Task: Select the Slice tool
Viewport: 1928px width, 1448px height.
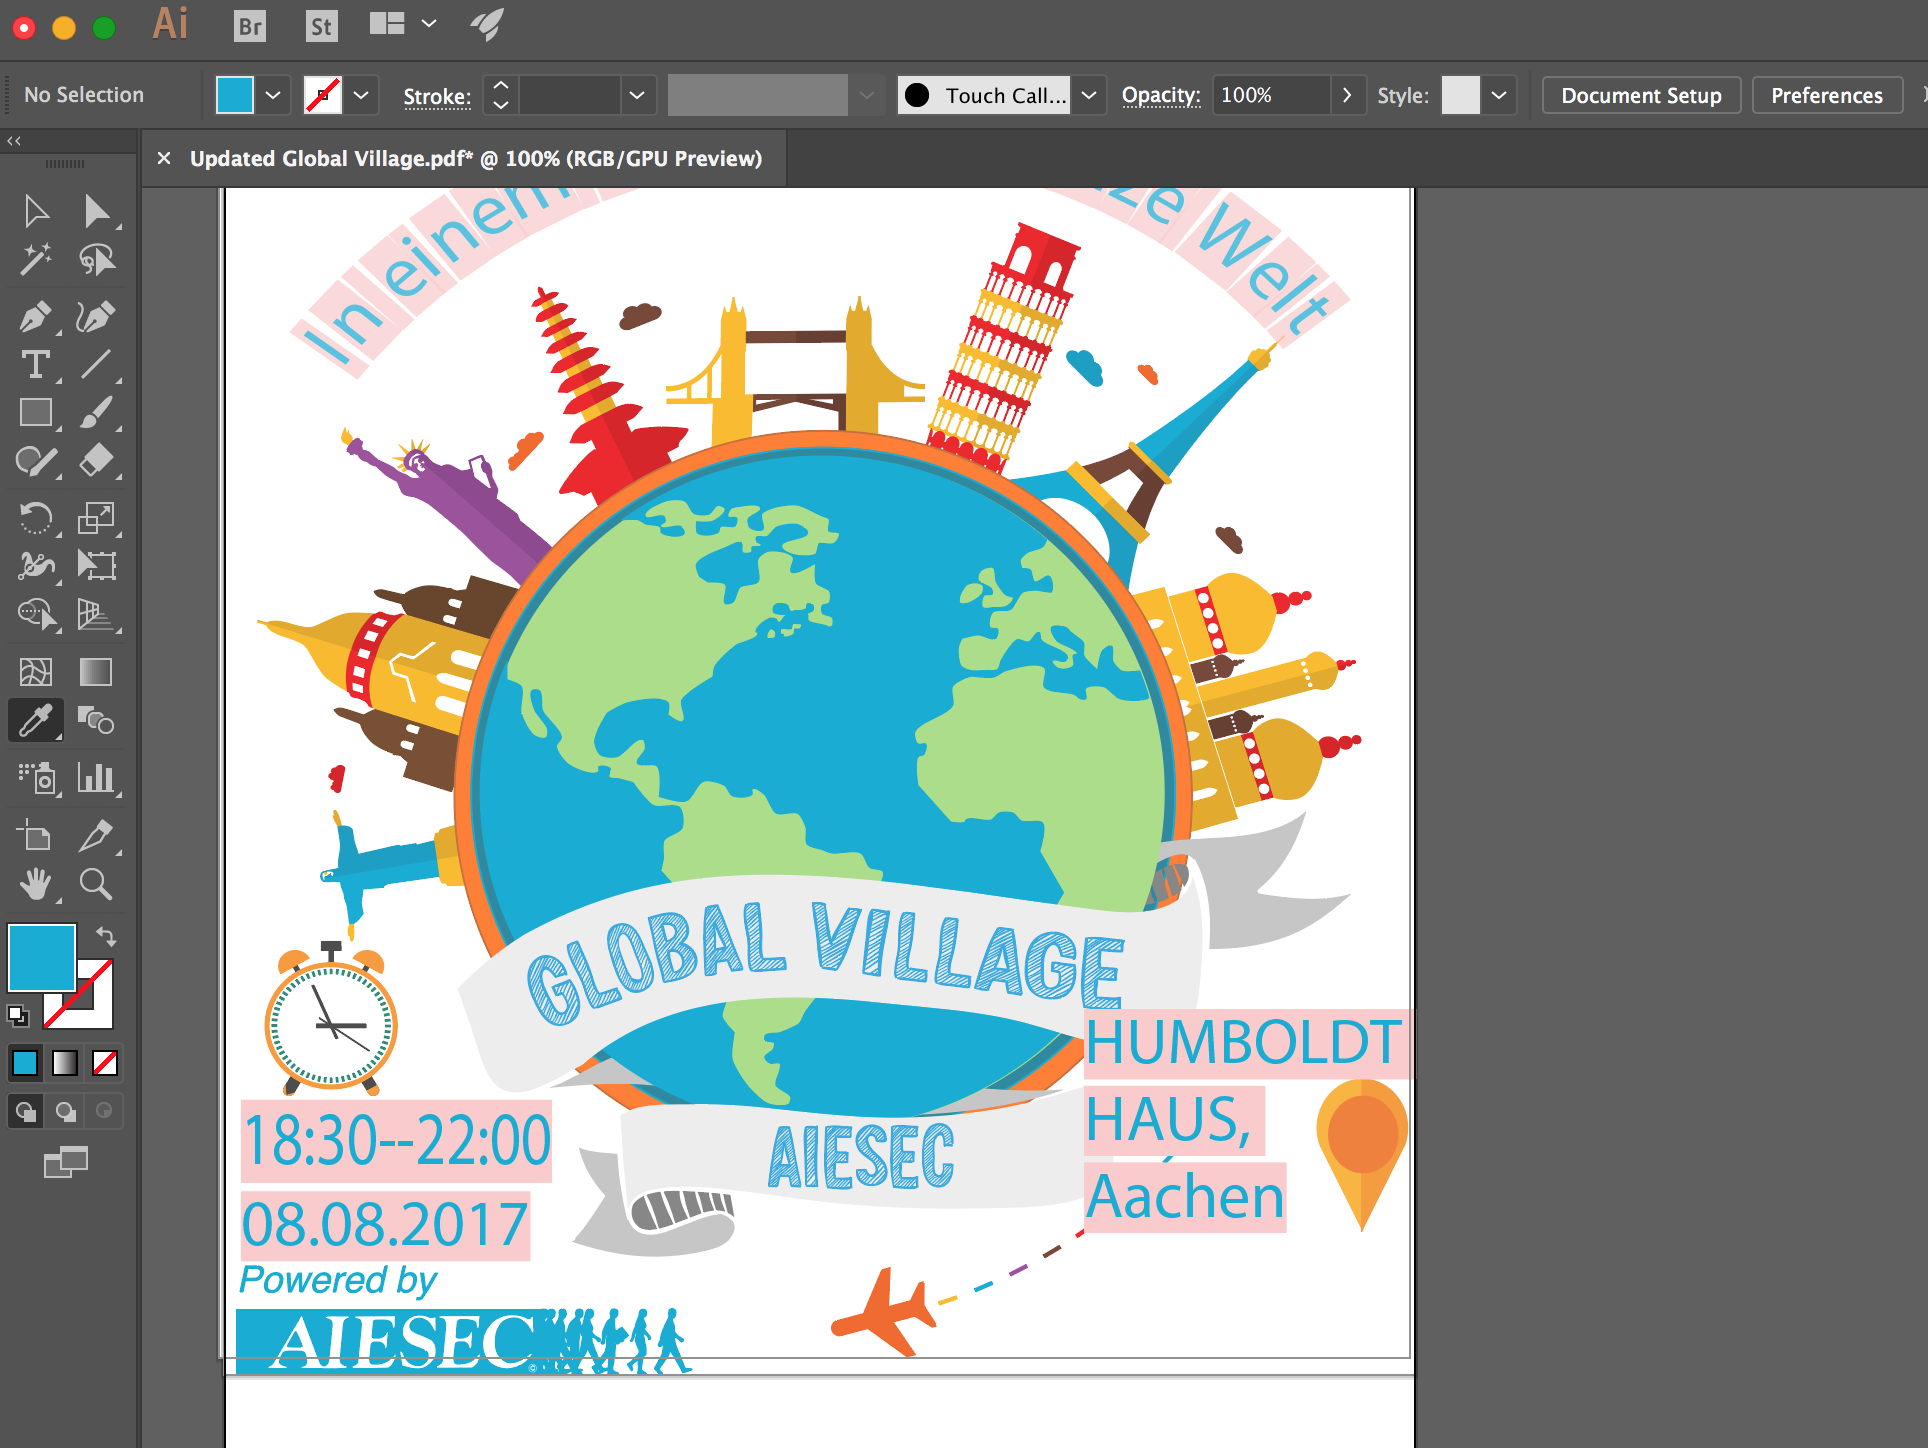Action: tap(96, 836)
